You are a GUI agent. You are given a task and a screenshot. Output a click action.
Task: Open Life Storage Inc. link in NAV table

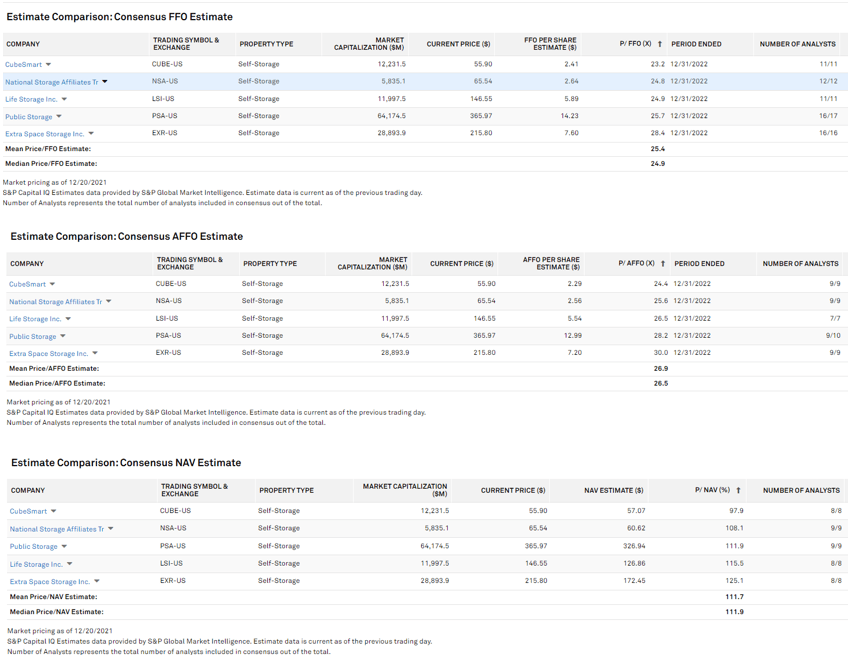click(x=36, y=564)
